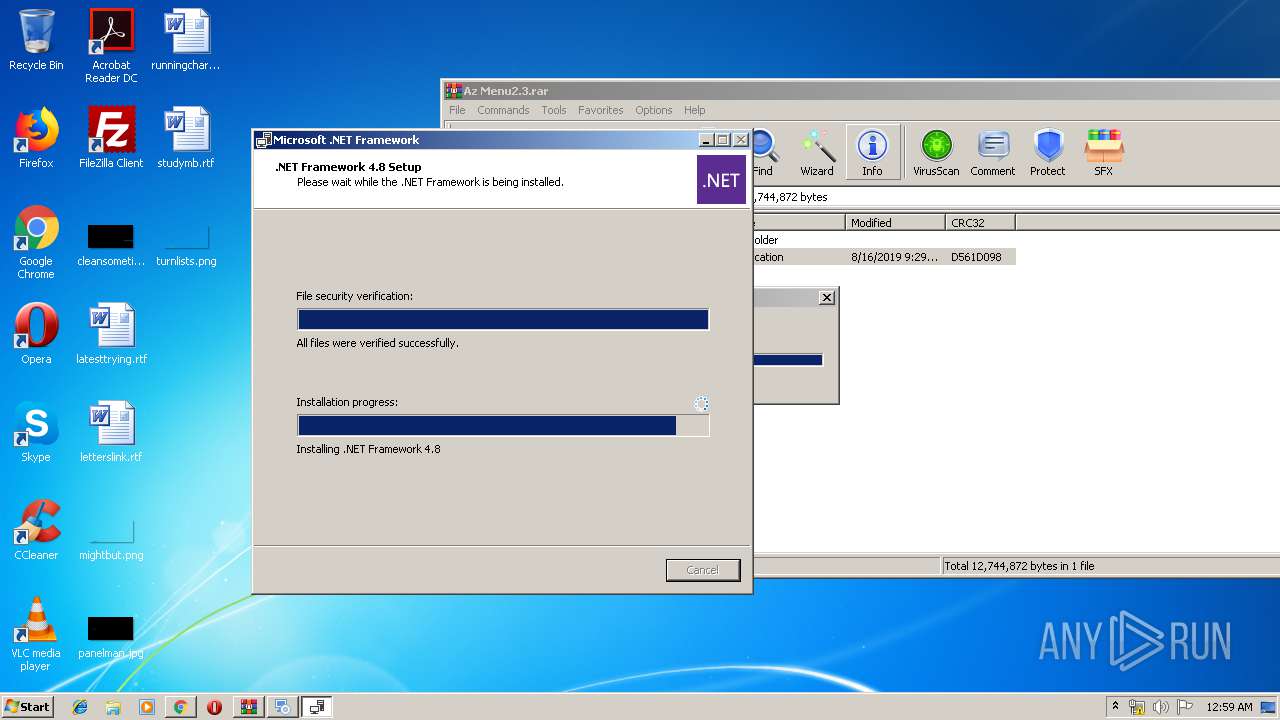Click the Wizard tool in WinRAR
The width and height of the screenshot is (1280, 720).
click(x=817, y=153)
